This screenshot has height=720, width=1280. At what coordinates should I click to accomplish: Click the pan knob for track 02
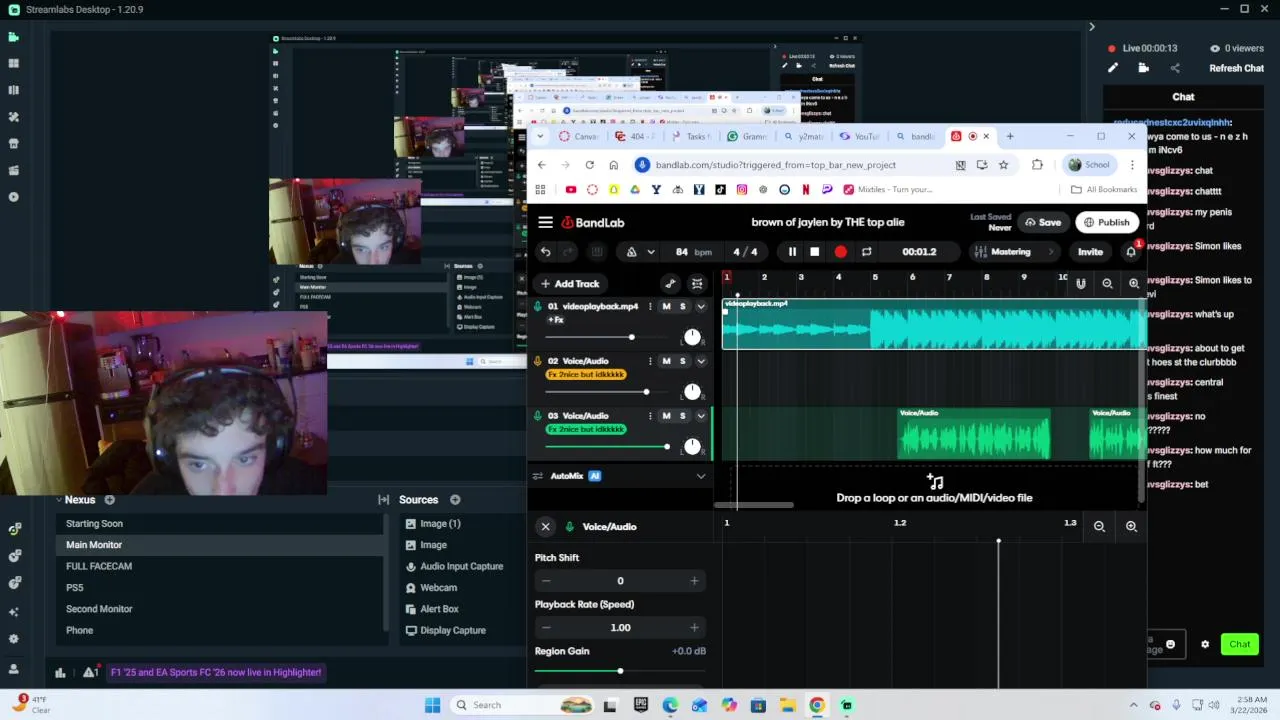coord(692,391)
